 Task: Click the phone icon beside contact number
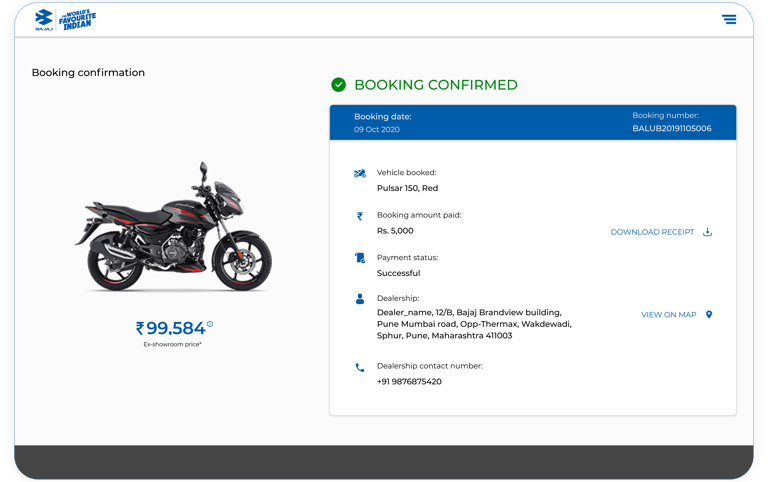(x=360, y=367)
